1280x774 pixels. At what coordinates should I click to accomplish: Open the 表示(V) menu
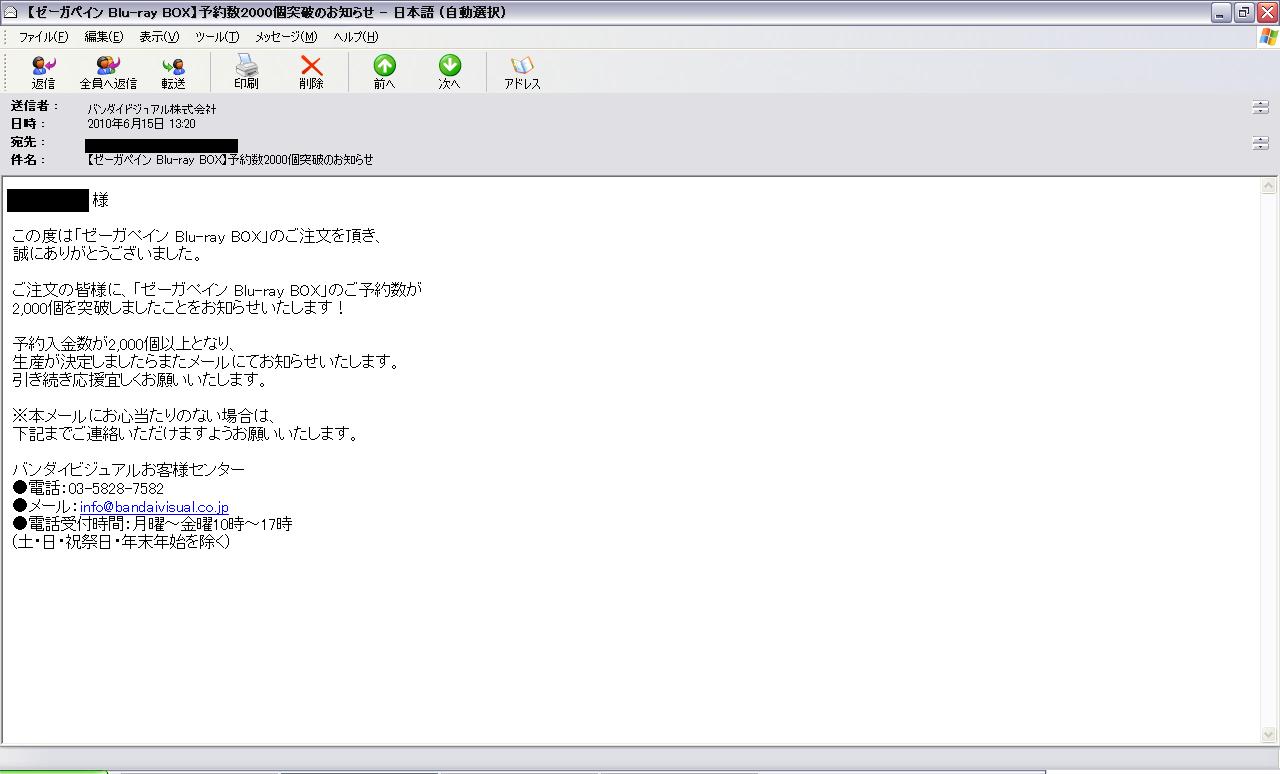point(159,37)
